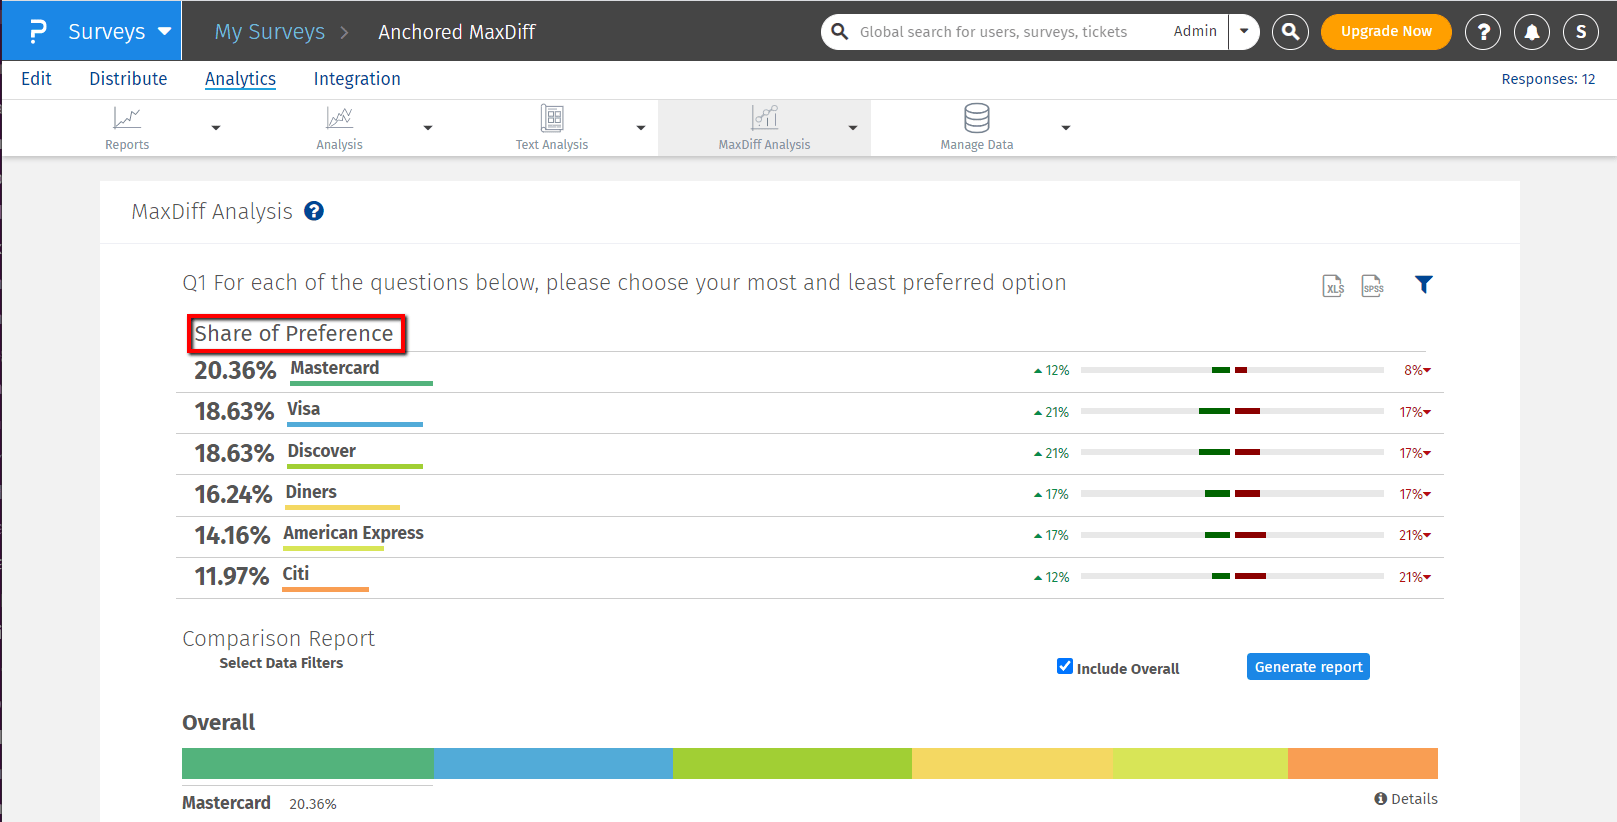
Task: Open the Manage Data database icon
Action: (976, 119)
